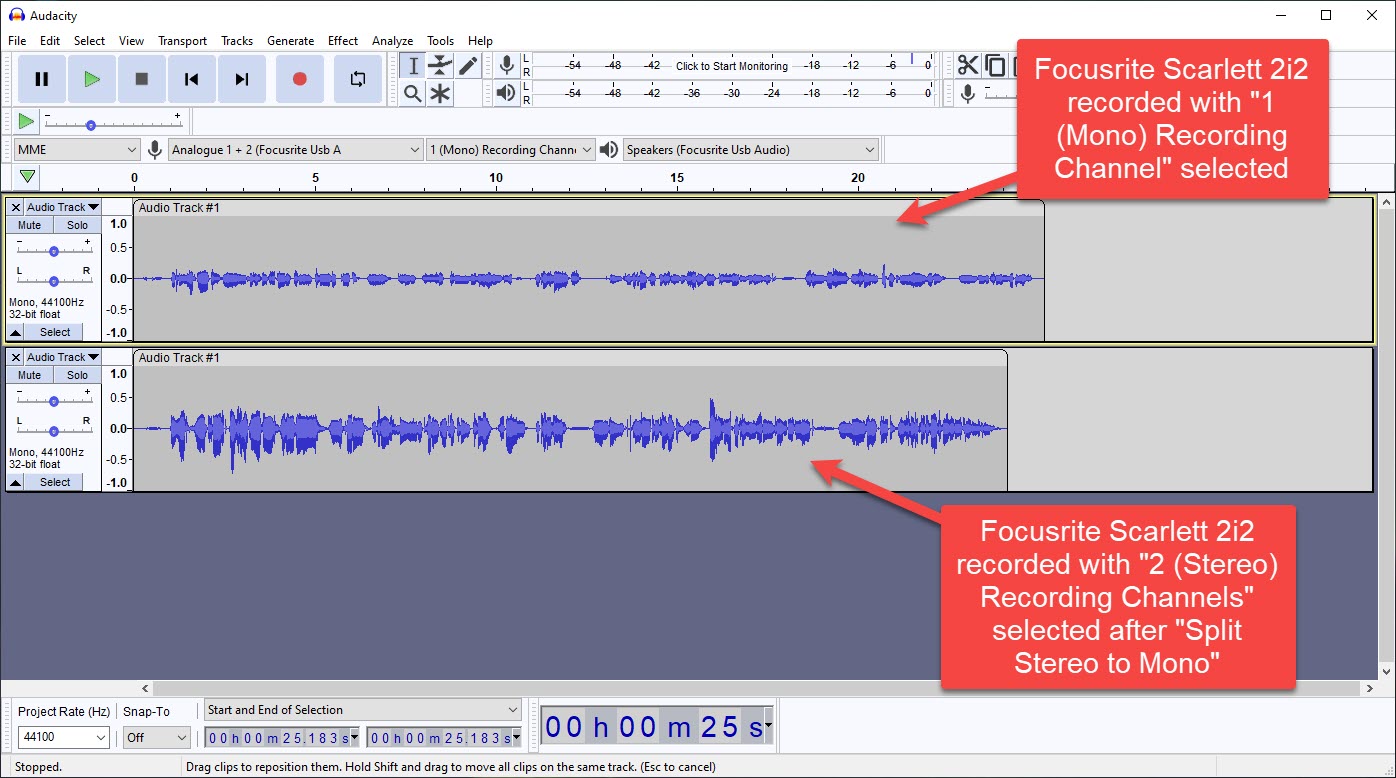The width and height of the screenshot is (1396, 778).
Task: Open the Transport menu
Action: click(183, 41)
